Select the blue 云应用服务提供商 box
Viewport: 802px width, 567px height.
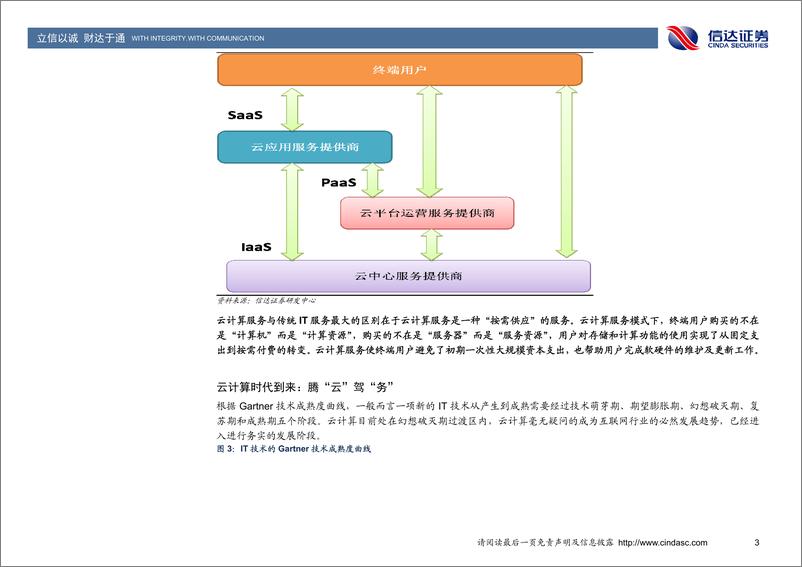click(x=305, y=147)
